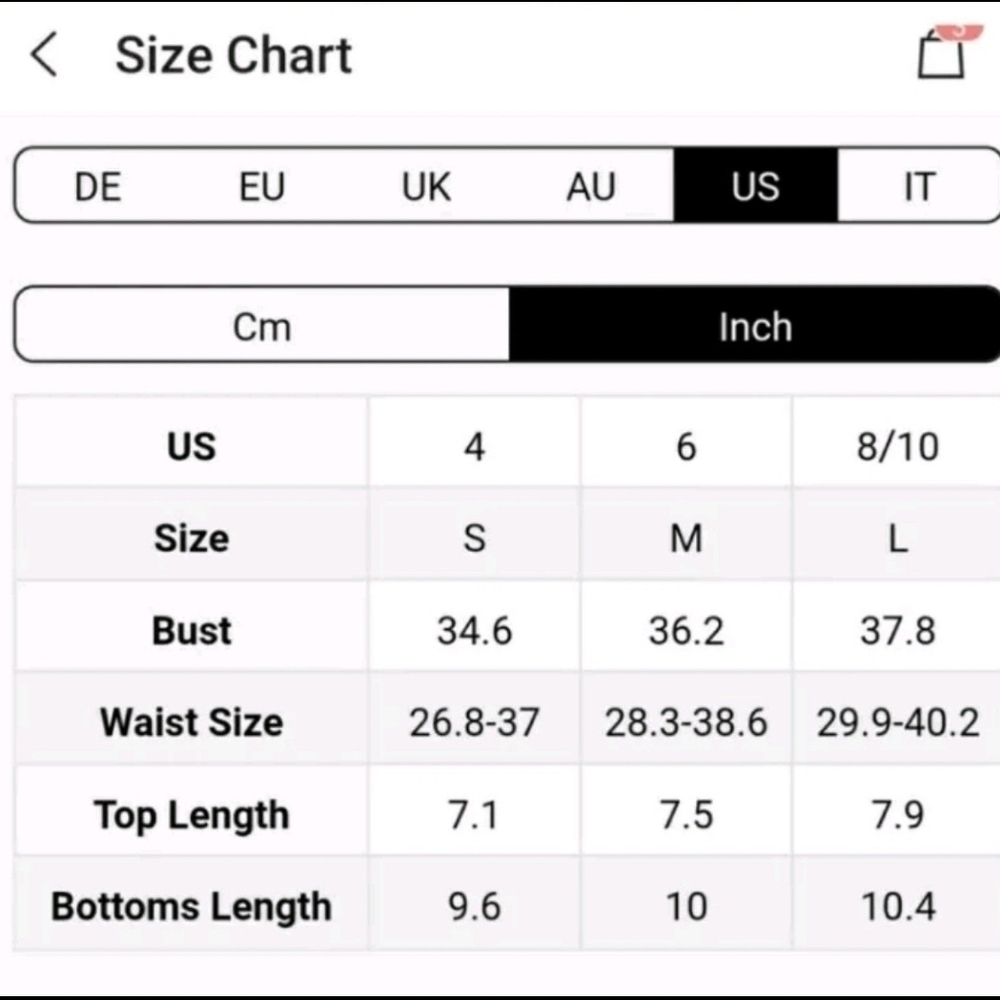Screen dimensions: 1000x1000
Task: Select the S size cell
Action: (474, 537)
